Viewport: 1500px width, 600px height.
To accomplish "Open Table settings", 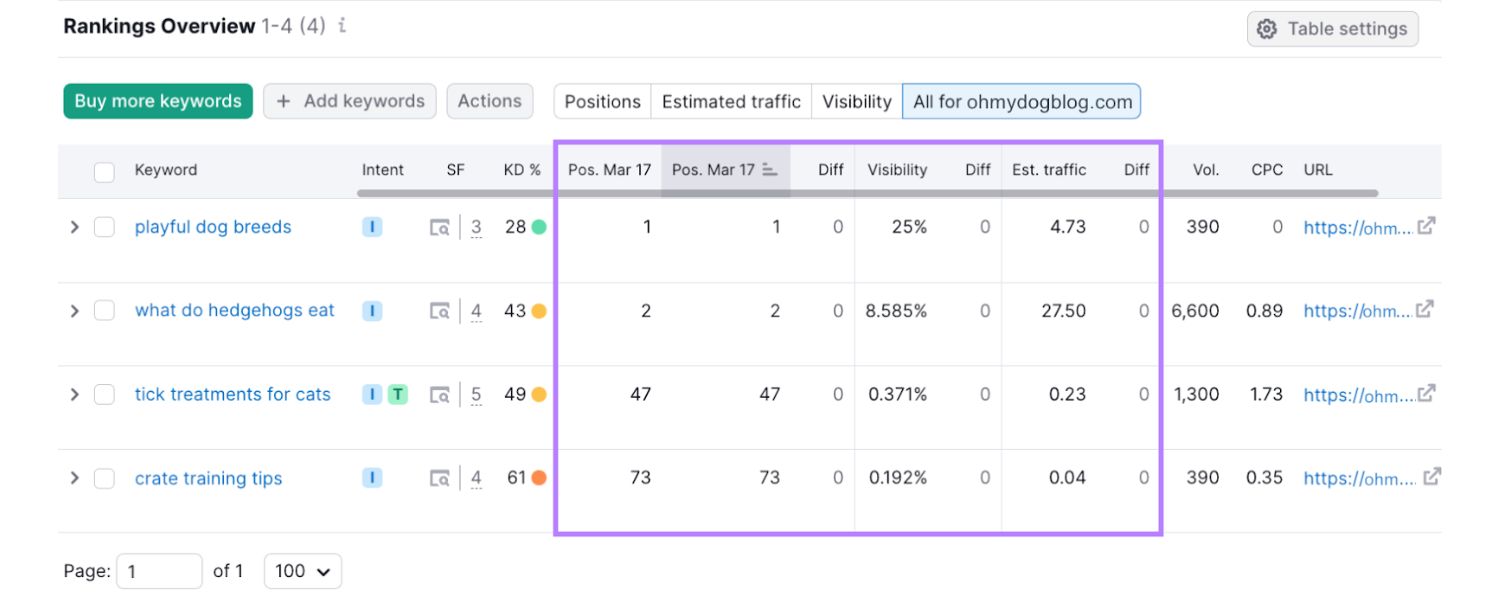I will tap(1332, 29).
